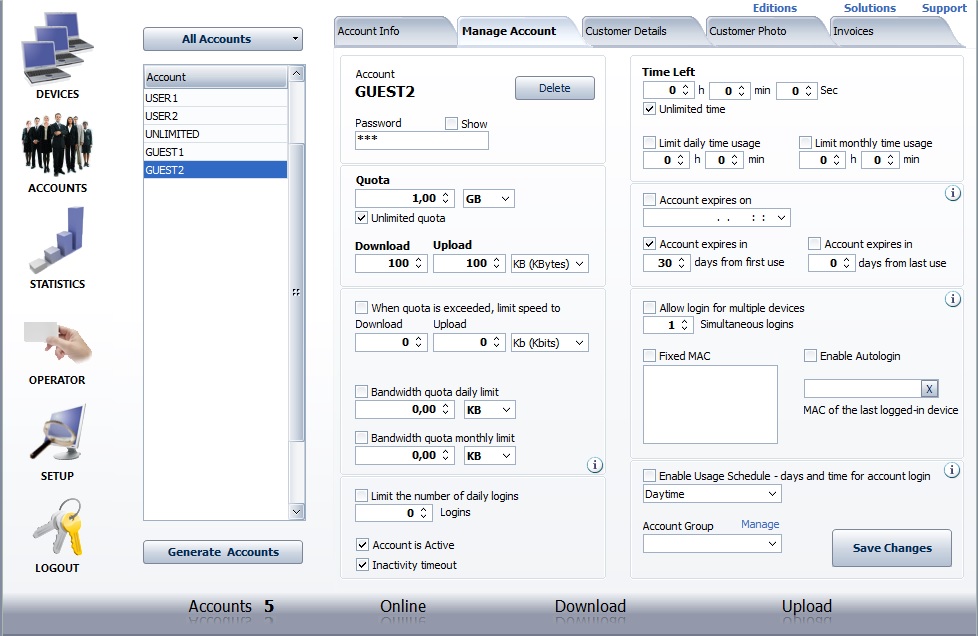Uncheck Inactivity timeout
Viewport: 978px width, 636px height.
pyautogui.click(x=362, y=565)
